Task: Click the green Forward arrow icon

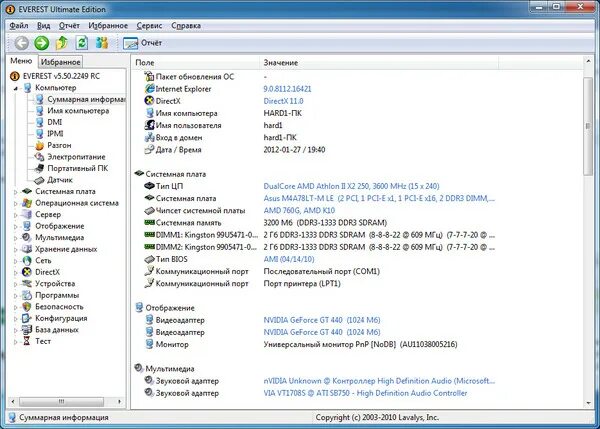Action: (41, 43)
